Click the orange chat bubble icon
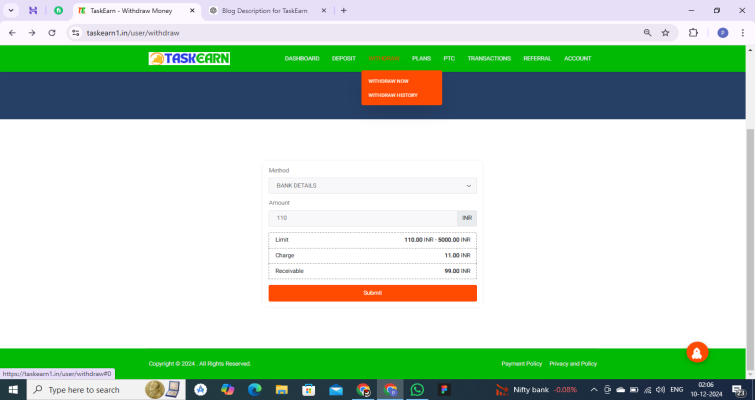Screen dimensions: 755x400 pos(697,352)
